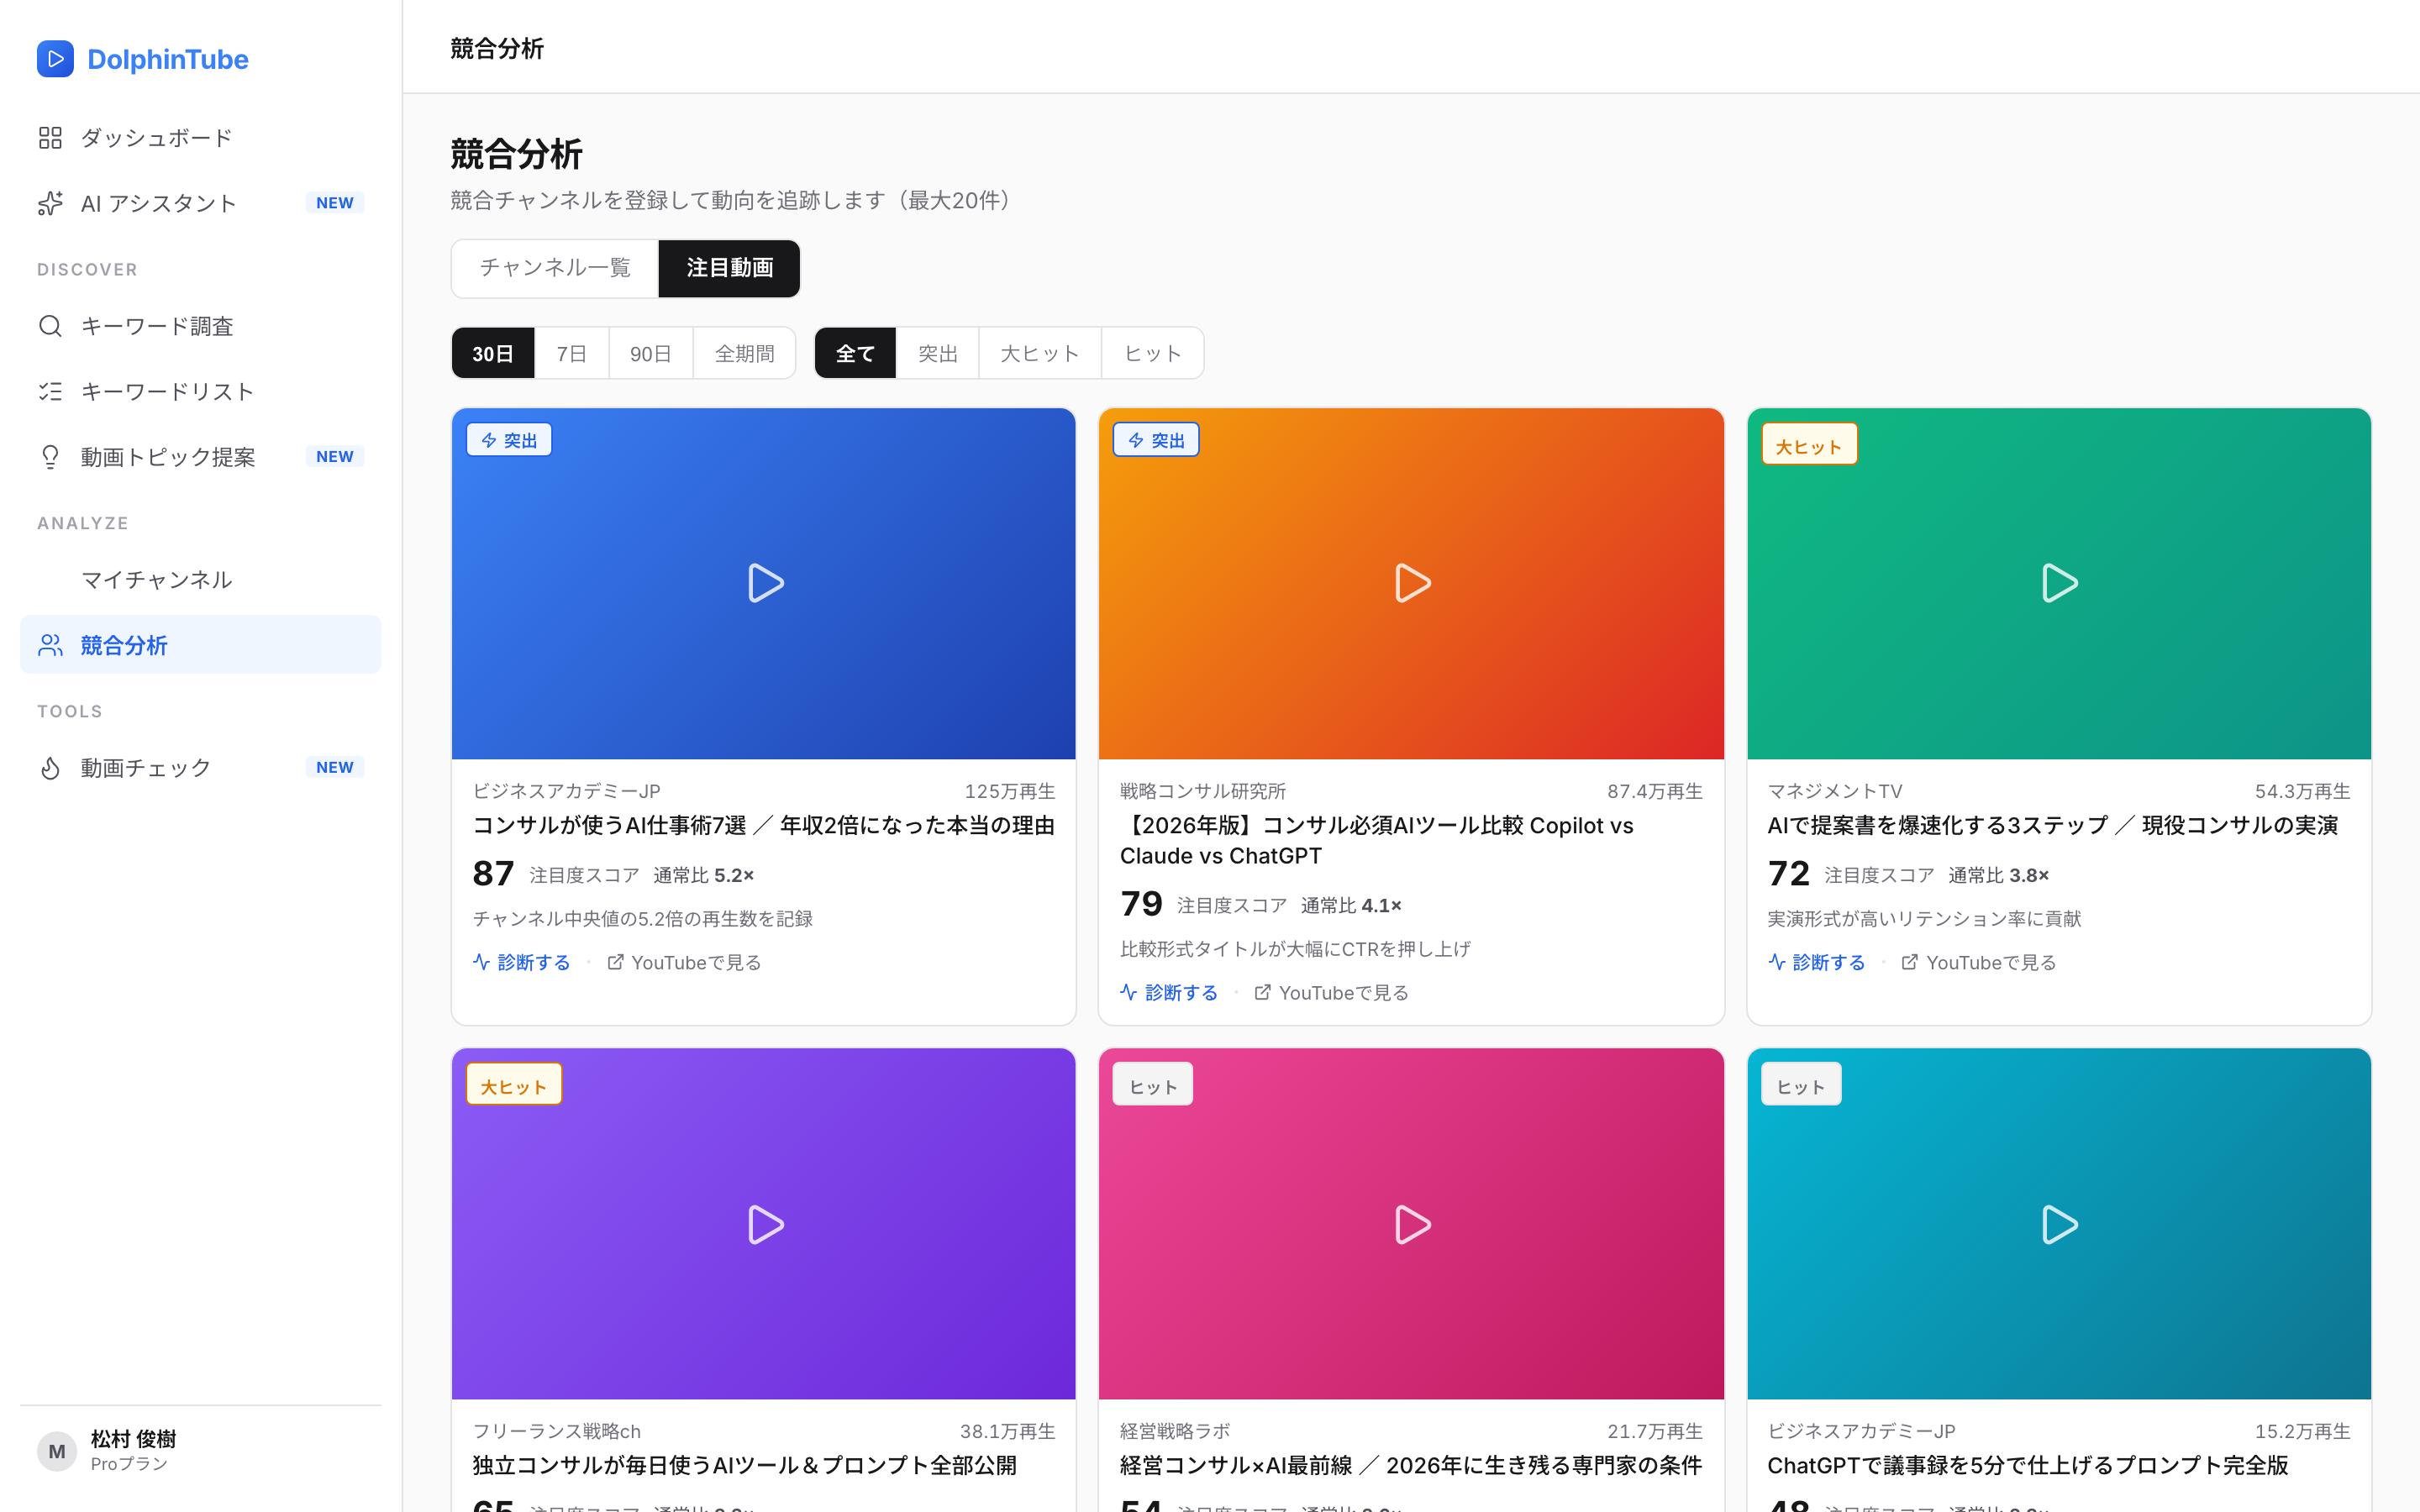Click the 動画トピック提案 lightbulb icon
The width and height of the screenshot is (2420, 1512).
point(50,457)
